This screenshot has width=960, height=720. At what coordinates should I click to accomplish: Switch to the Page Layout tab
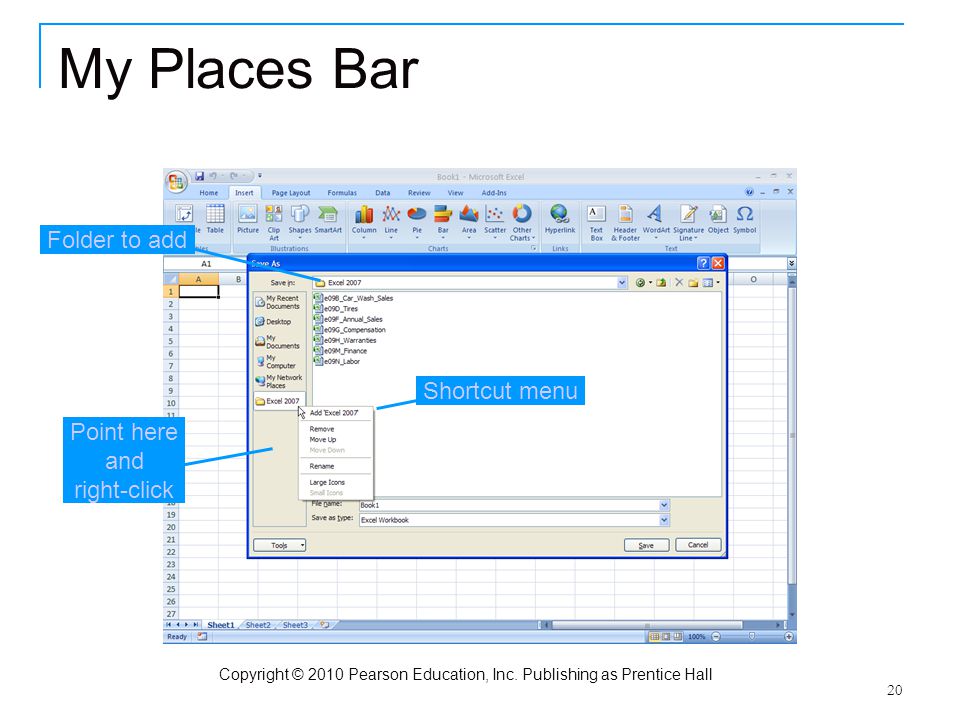click(x=291, y=192)
